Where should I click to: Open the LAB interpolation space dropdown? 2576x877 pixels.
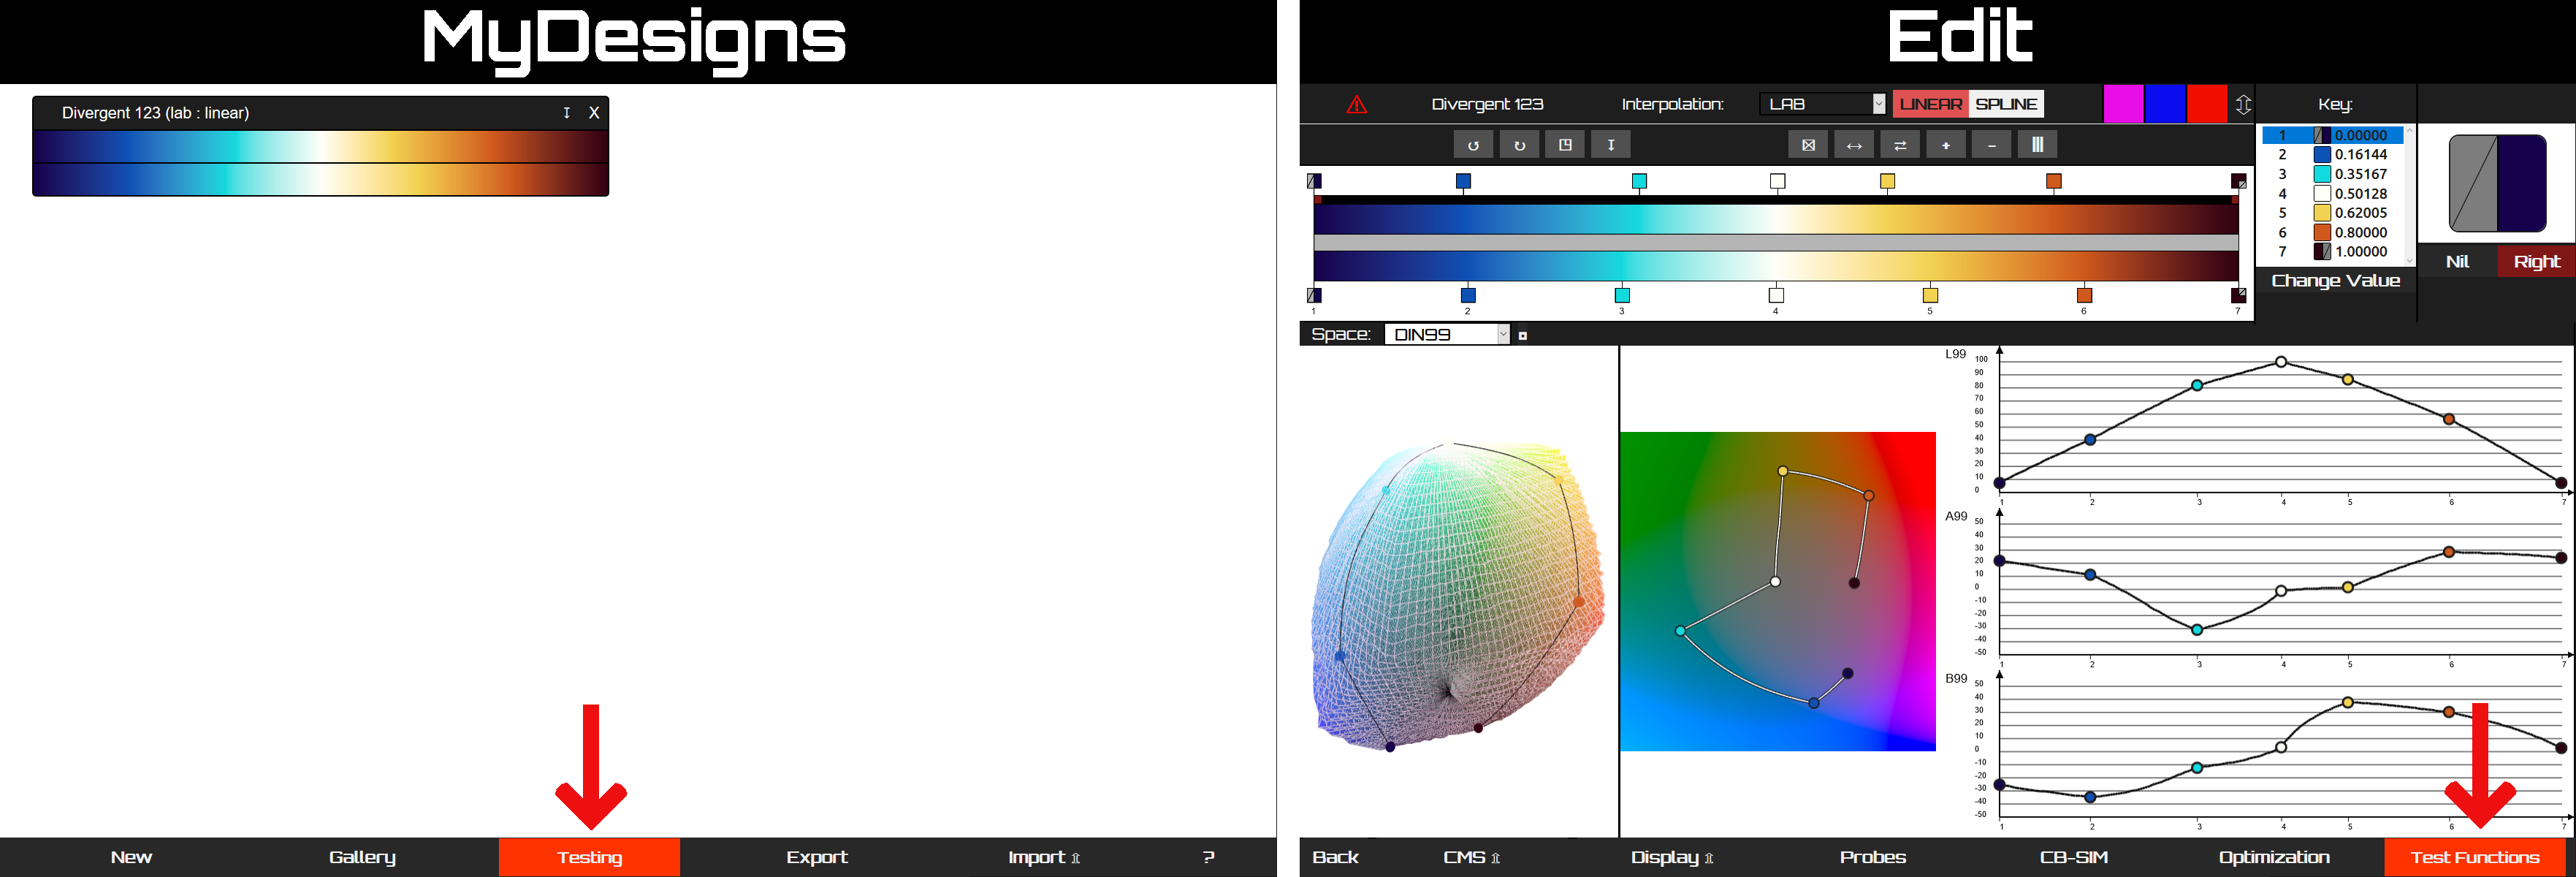click(x=1822, y=104)
